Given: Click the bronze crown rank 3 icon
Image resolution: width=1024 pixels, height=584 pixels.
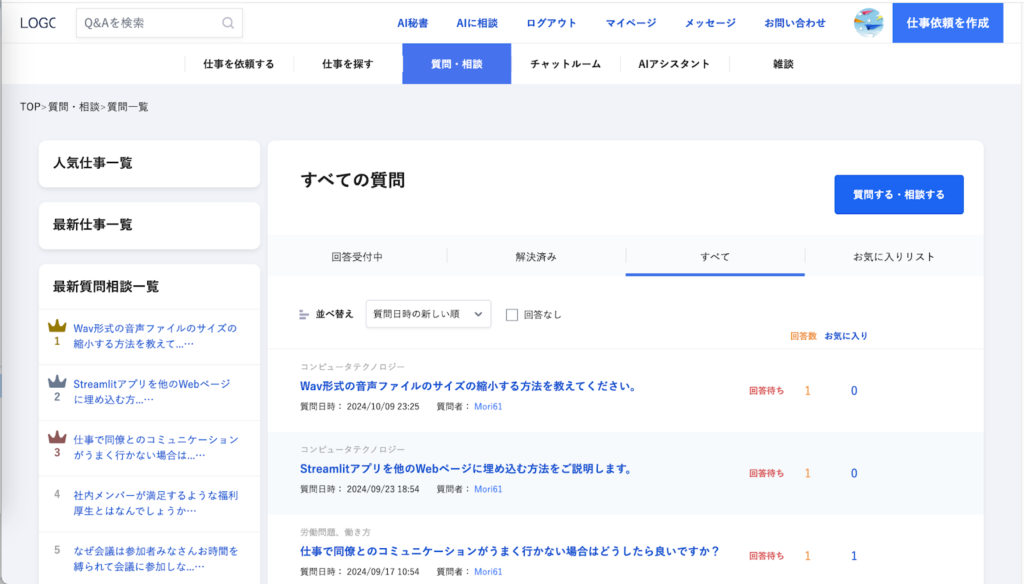Looking at the screenshot, I should tap(57, 439).
